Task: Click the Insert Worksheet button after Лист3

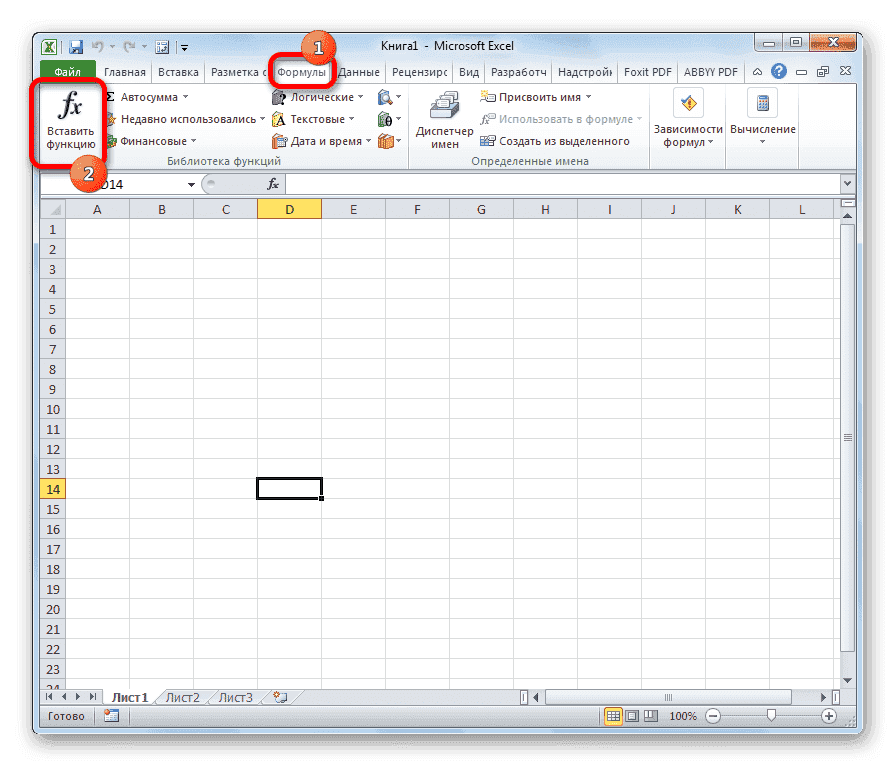Action: tap(281, 697)
